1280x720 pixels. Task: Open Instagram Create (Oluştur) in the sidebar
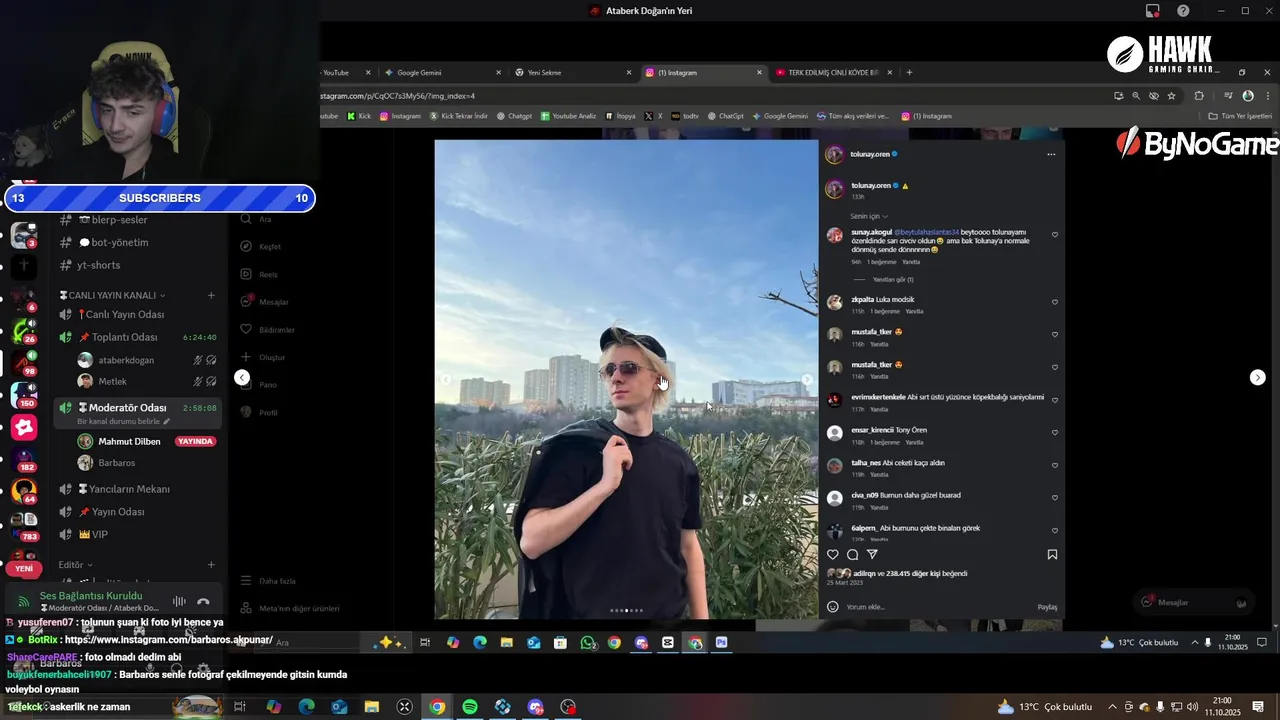(264, 357)
